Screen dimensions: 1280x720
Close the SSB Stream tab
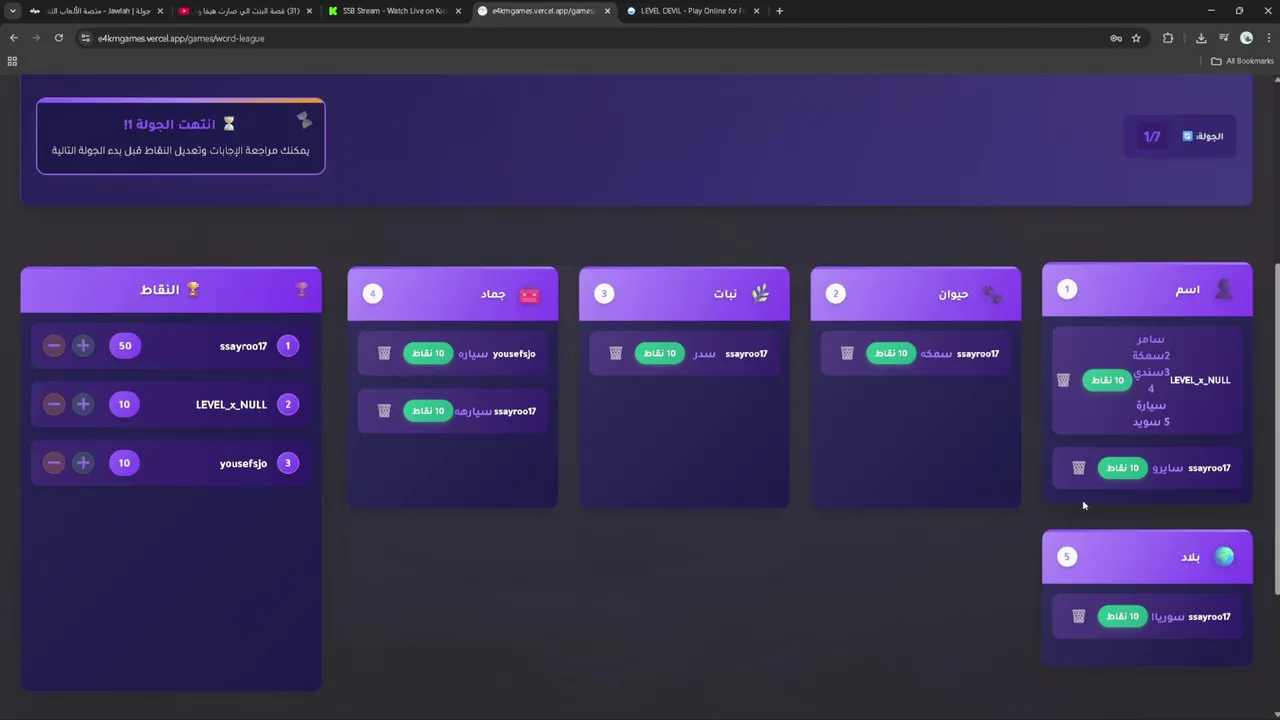tap(458, 11)
